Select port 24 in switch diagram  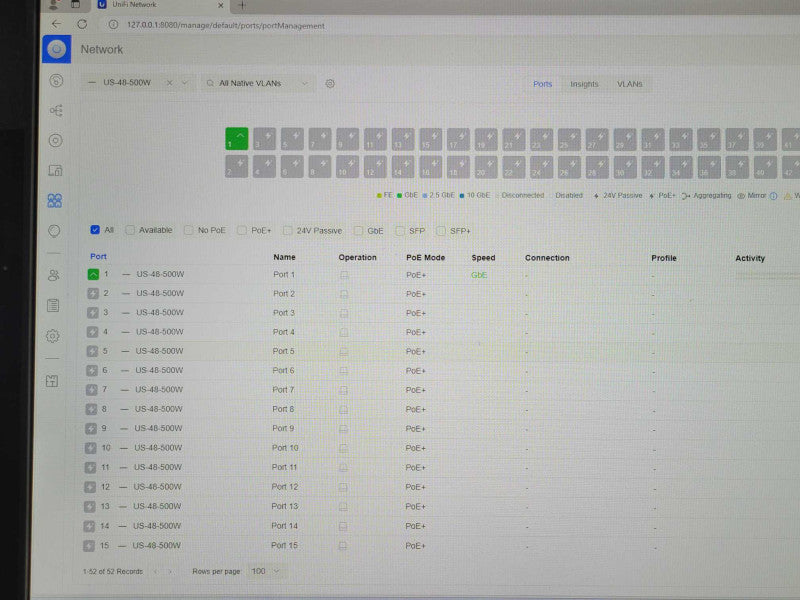click(541, 167)
